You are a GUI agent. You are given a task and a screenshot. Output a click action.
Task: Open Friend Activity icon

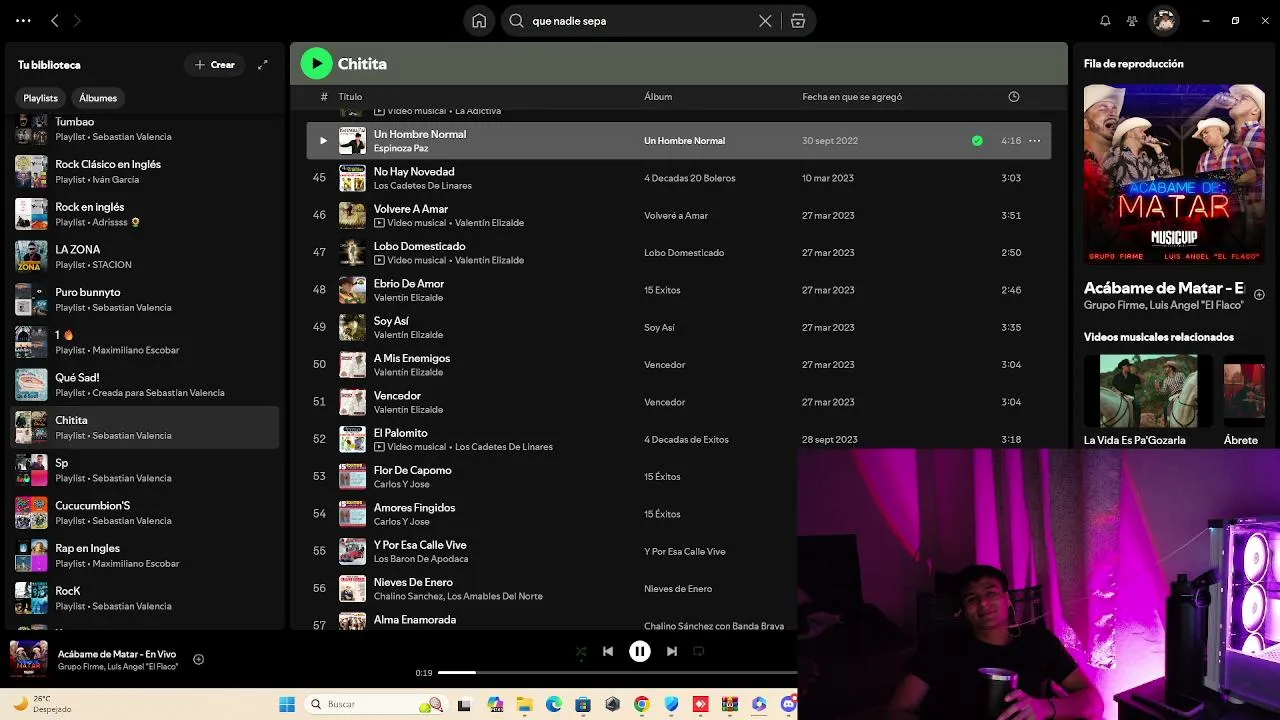(1132, 20)
